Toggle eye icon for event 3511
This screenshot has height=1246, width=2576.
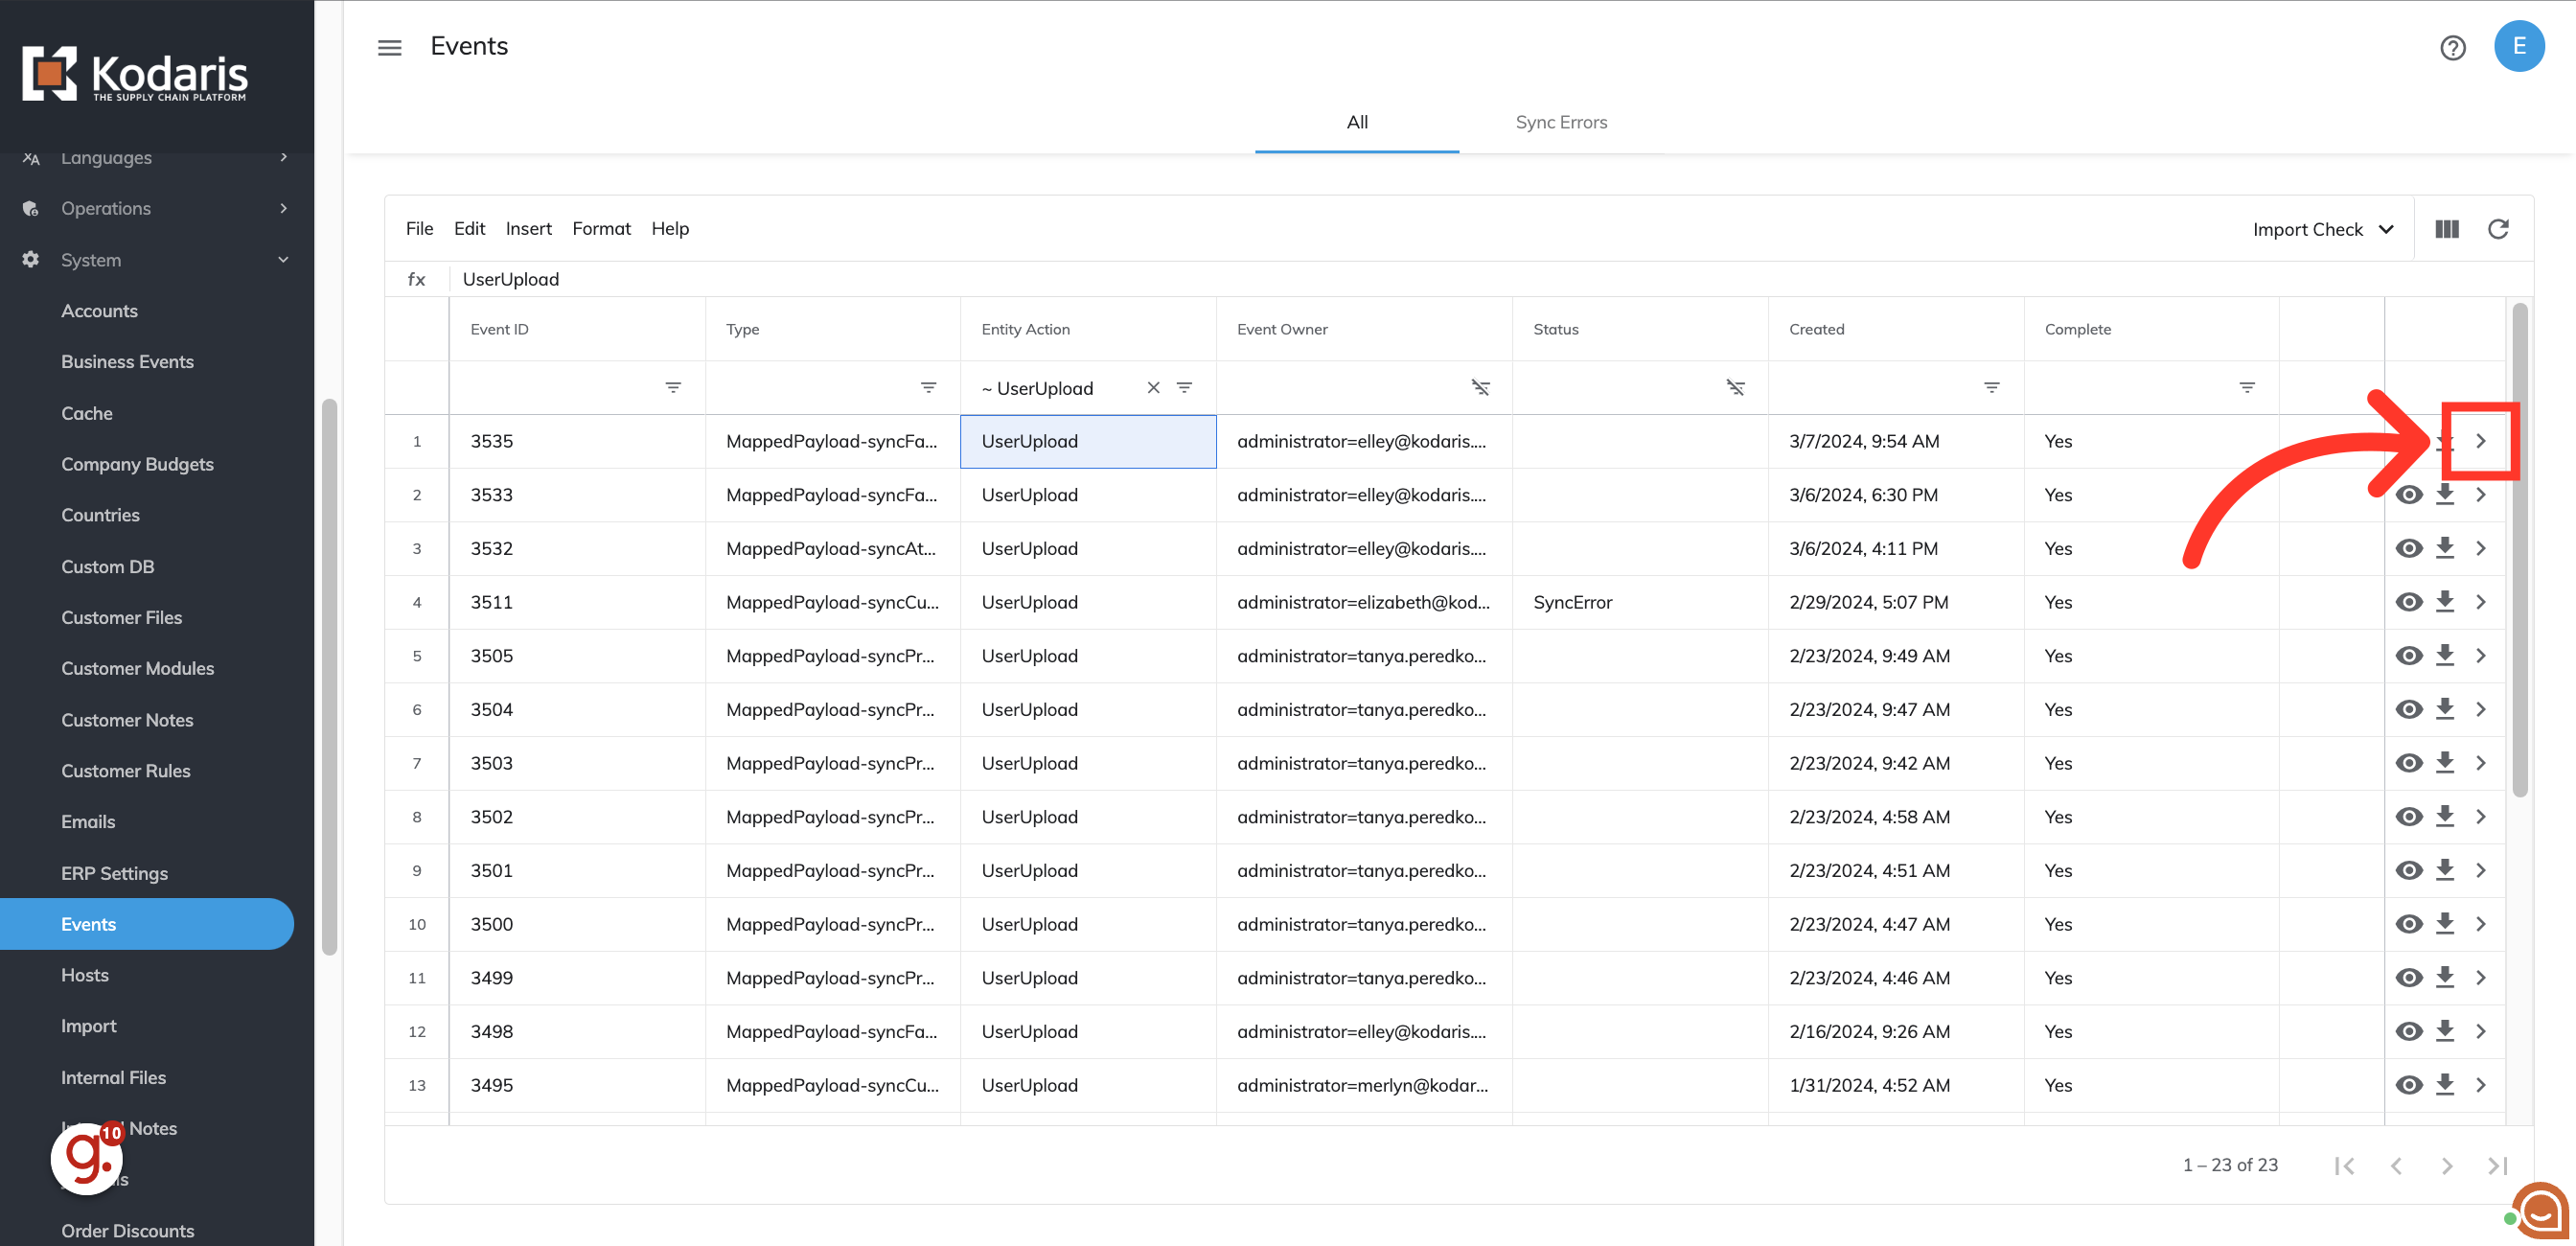[x=2408, y=602]
